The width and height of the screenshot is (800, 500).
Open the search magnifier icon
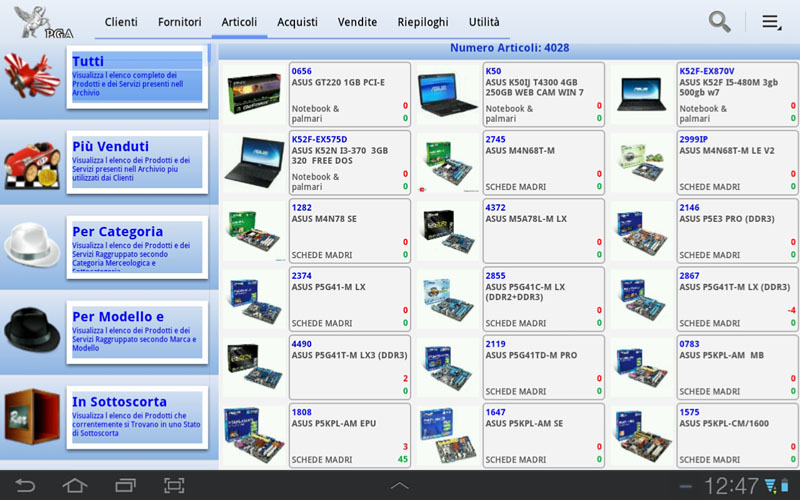[719, 22]
